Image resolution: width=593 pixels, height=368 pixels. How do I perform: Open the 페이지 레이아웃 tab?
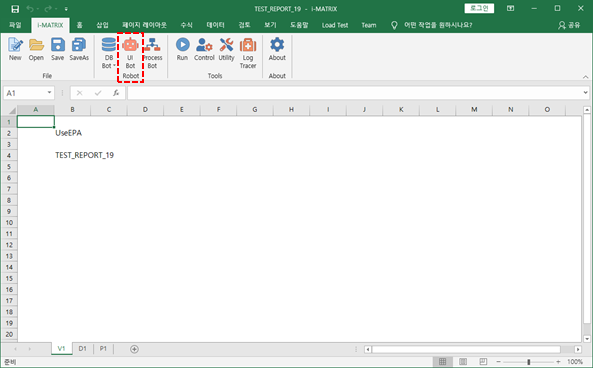144,25
